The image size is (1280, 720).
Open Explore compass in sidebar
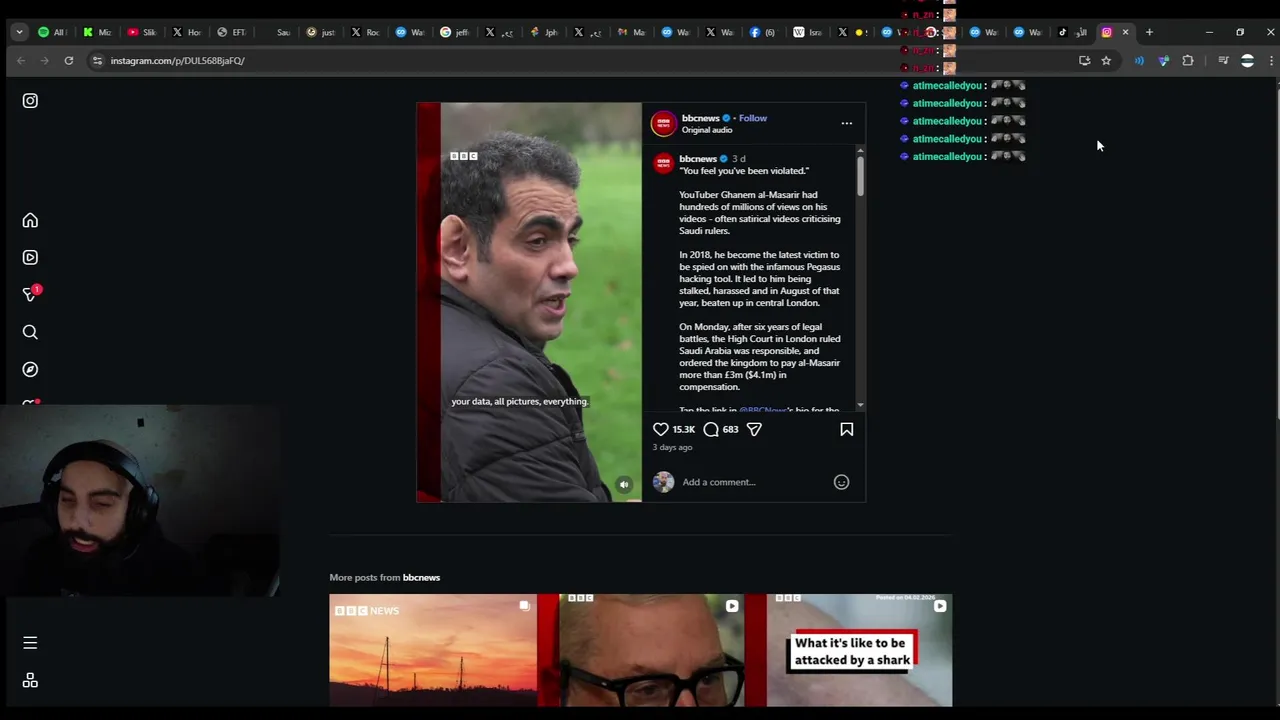tap(30, 369)
